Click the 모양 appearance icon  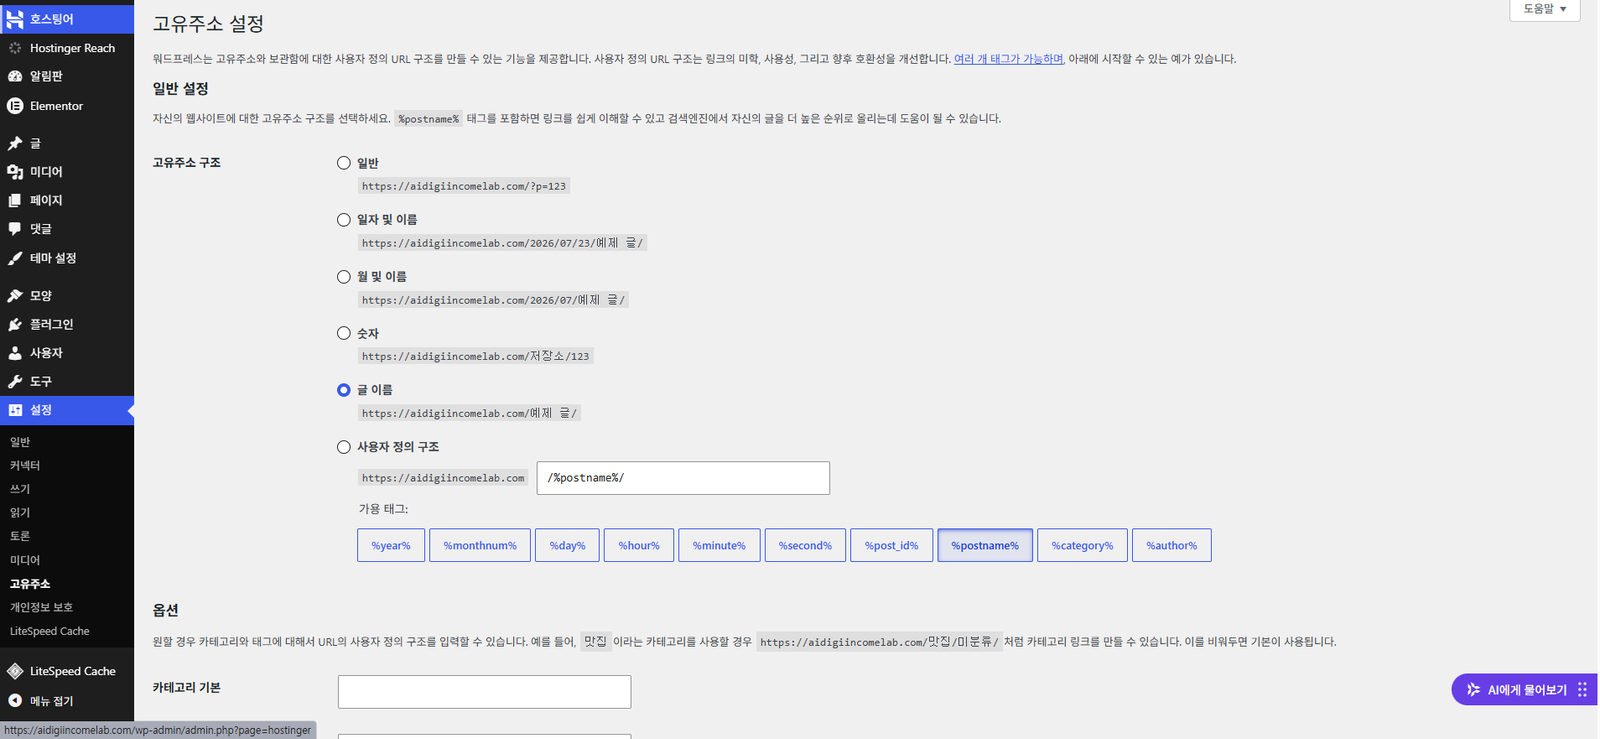coord(15,296)
